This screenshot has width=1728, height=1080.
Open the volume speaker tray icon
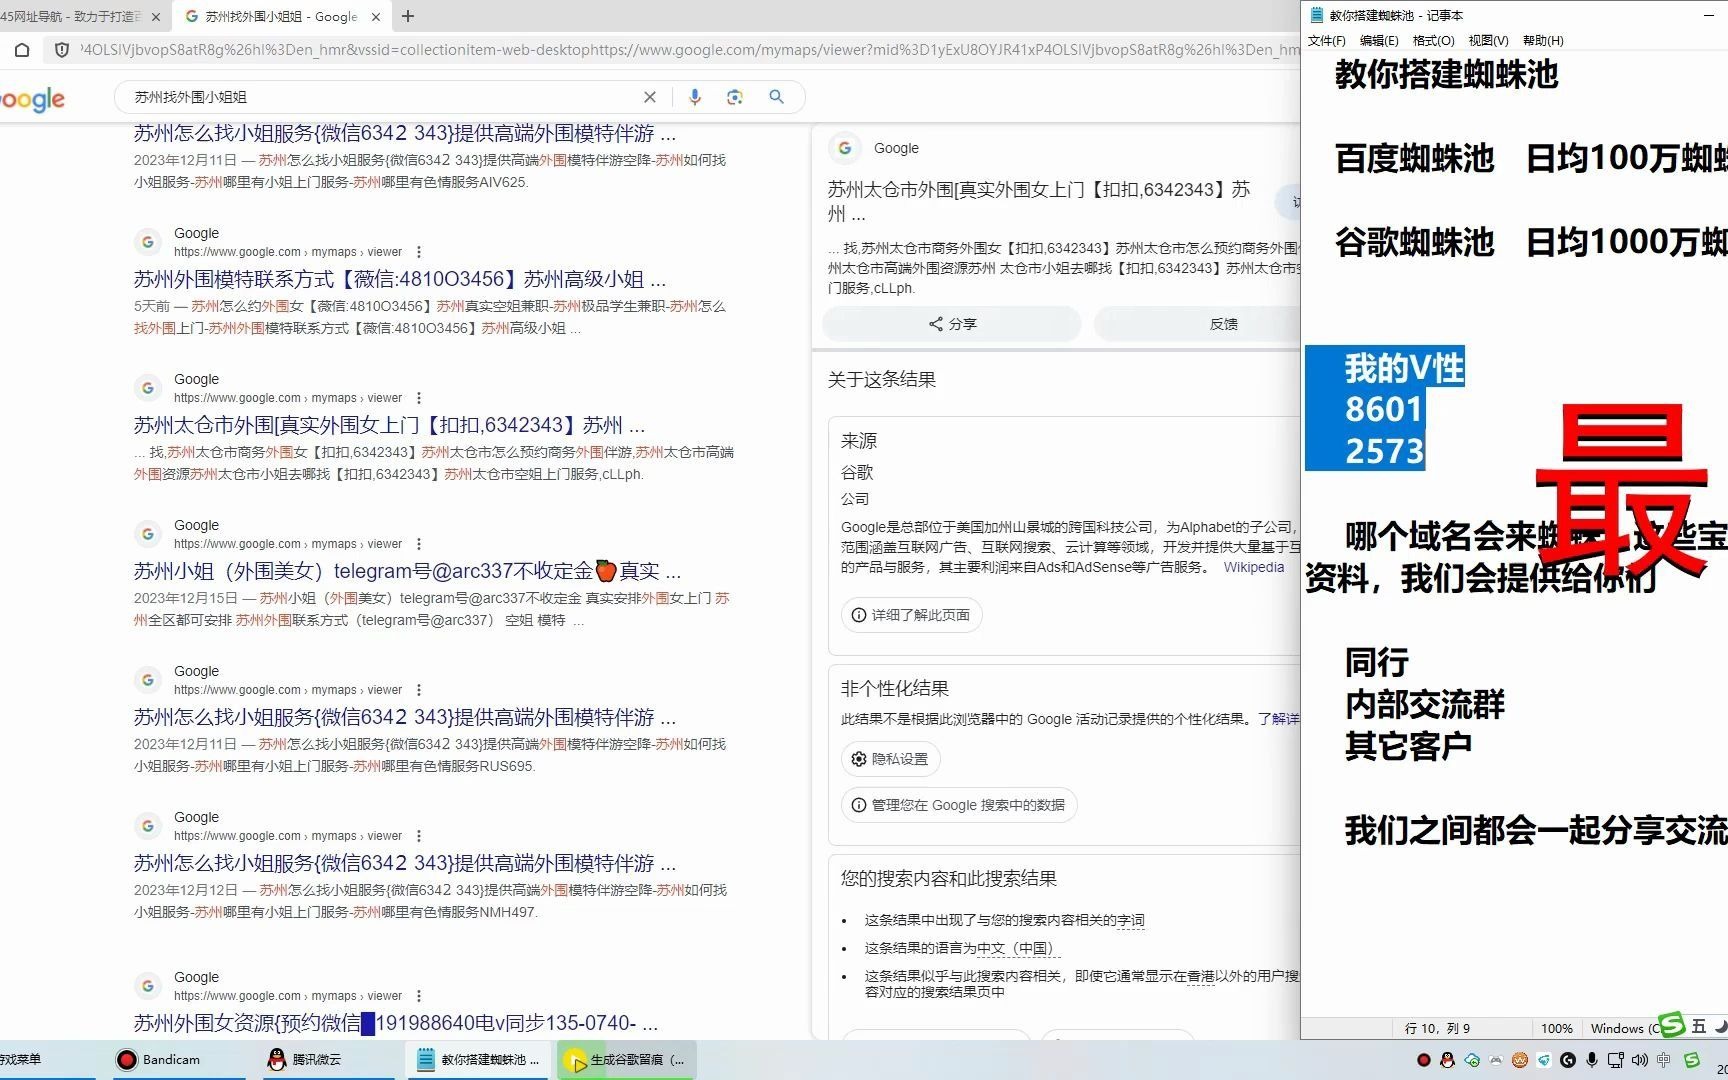[x=1640, y=1060]
